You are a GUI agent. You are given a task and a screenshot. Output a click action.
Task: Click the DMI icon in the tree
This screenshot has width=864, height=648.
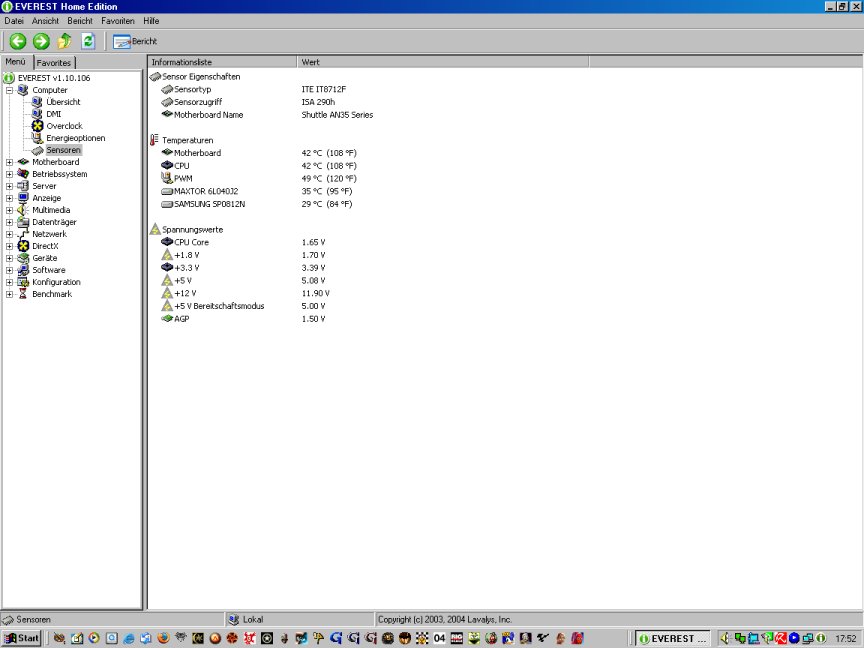click(x=38, y=114)
